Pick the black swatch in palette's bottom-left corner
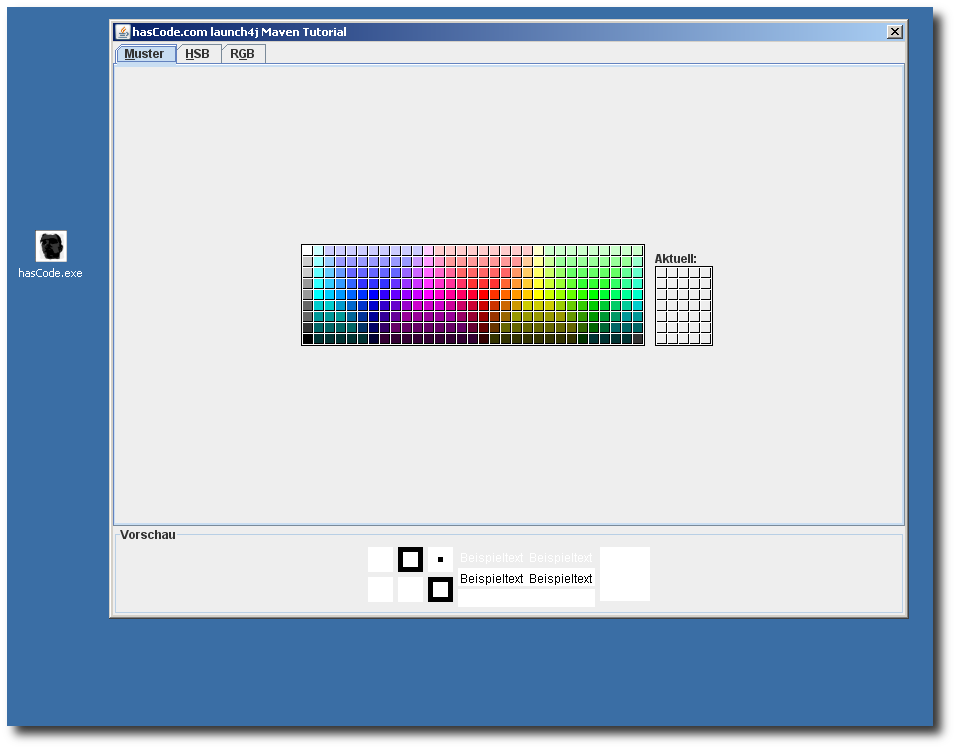 (x=308, y=339)
